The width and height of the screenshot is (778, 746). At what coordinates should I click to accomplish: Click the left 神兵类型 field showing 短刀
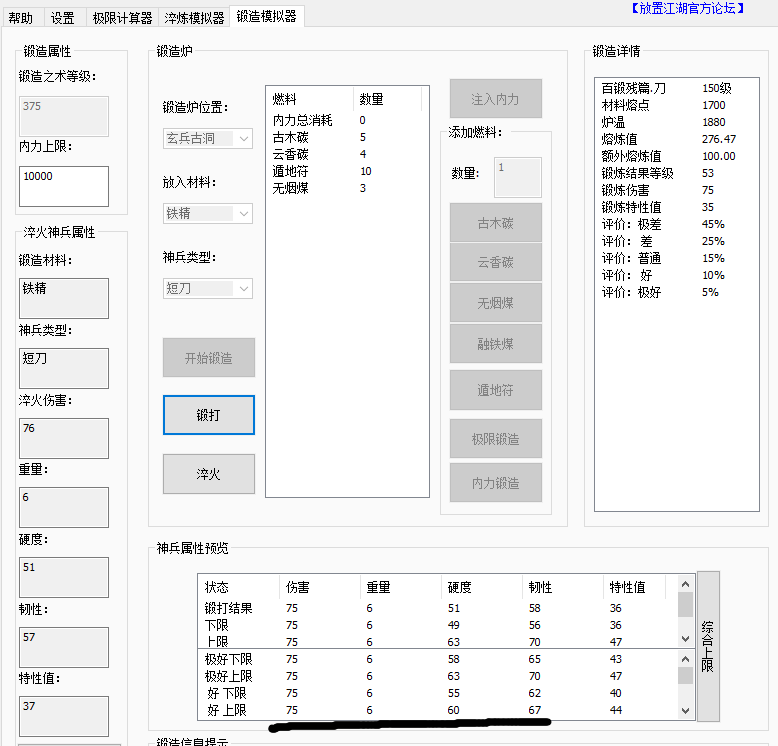coord(64,368)
